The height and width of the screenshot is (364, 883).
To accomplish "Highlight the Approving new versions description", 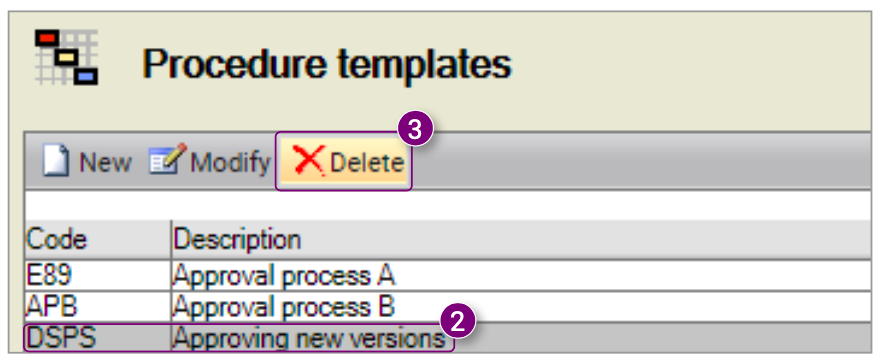I will tap(309, 339).
